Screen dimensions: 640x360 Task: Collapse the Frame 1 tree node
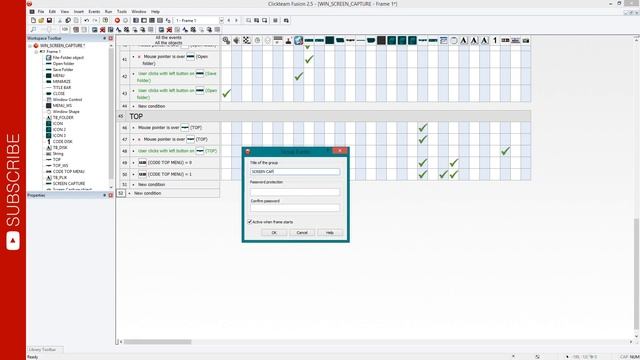pyautogui.click(x=36, y=52)
